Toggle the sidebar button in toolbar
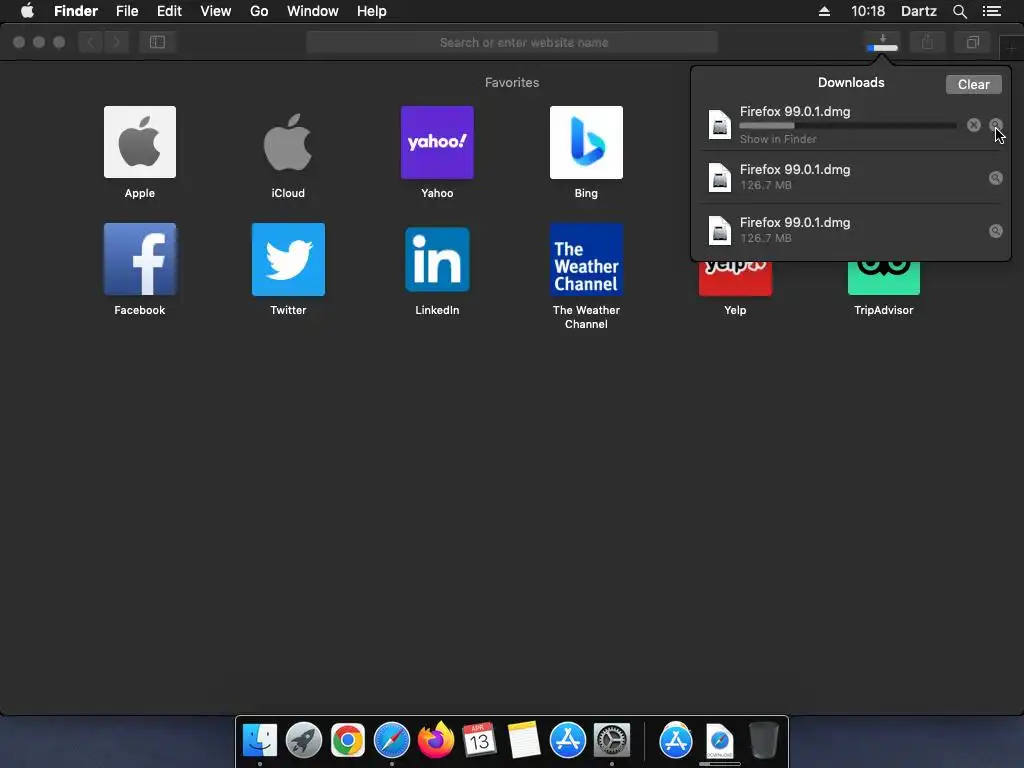1024x768 pixels. coord(157,42)
